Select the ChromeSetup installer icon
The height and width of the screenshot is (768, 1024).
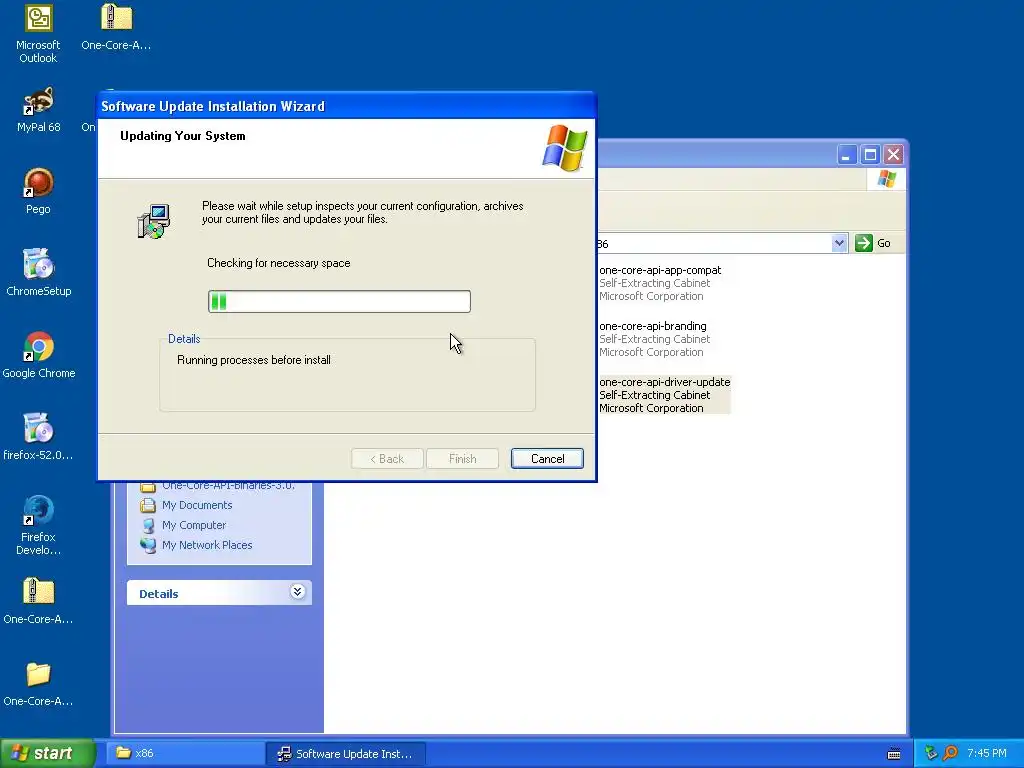tap(38, 272)
